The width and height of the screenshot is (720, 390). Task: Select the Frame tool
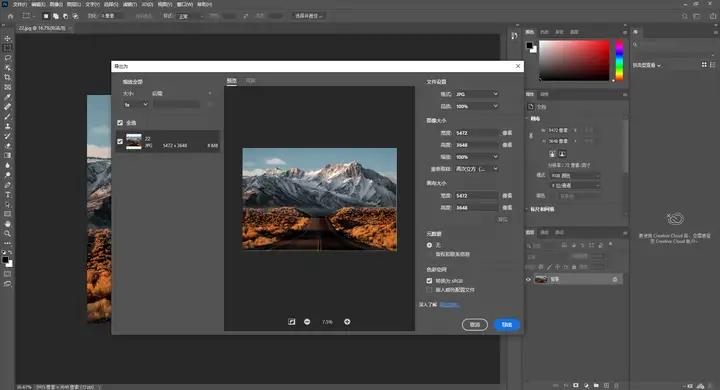coord(7,87)
